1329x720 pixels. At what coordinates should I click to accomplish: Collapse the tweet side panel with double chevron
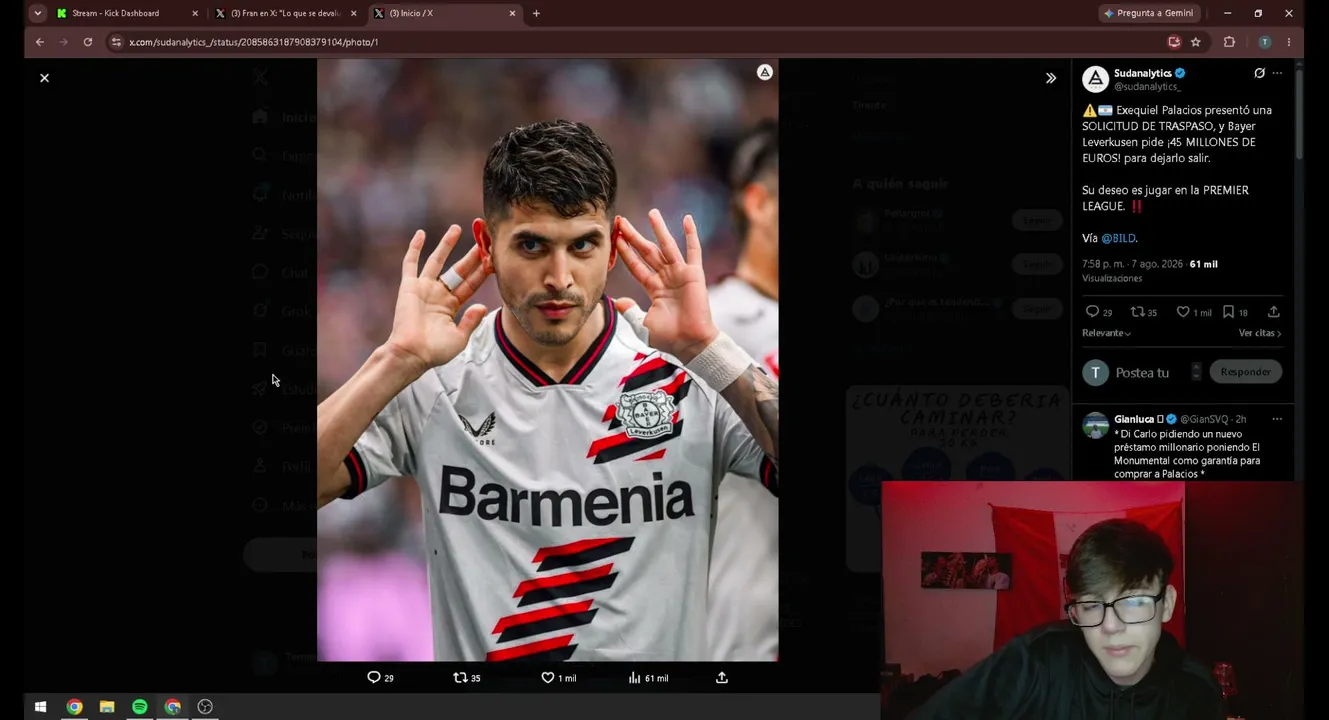tap(1051, 78)
